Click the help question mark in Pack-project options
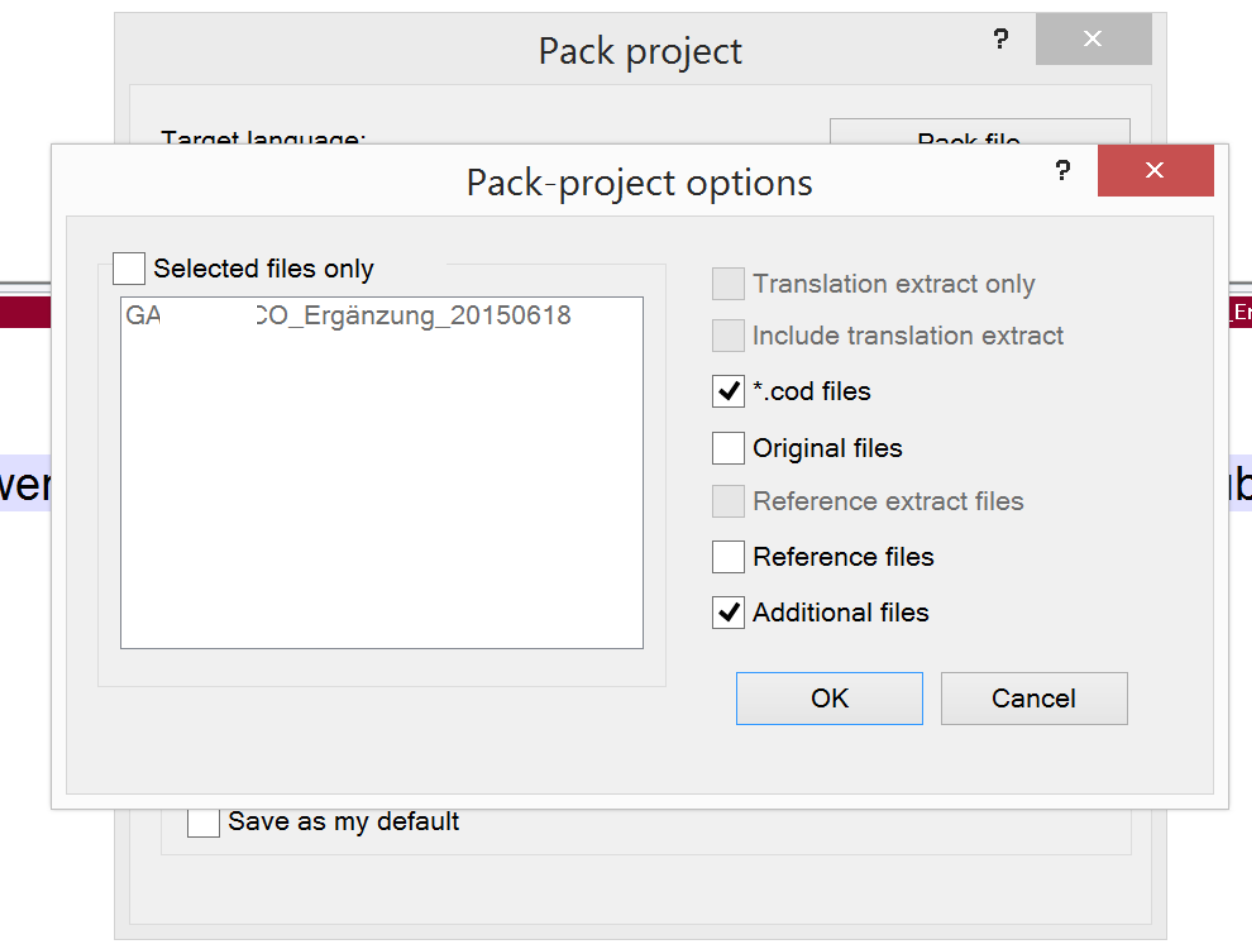Screen dimensions: 1252x950 click(x=1062, y=171)
